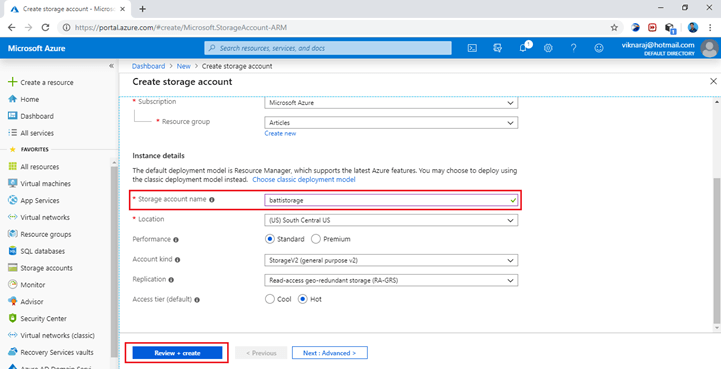Viewport: 721px width, 369px height.
Task: Click the blade's vertical scrollbar
Action: 716,252
